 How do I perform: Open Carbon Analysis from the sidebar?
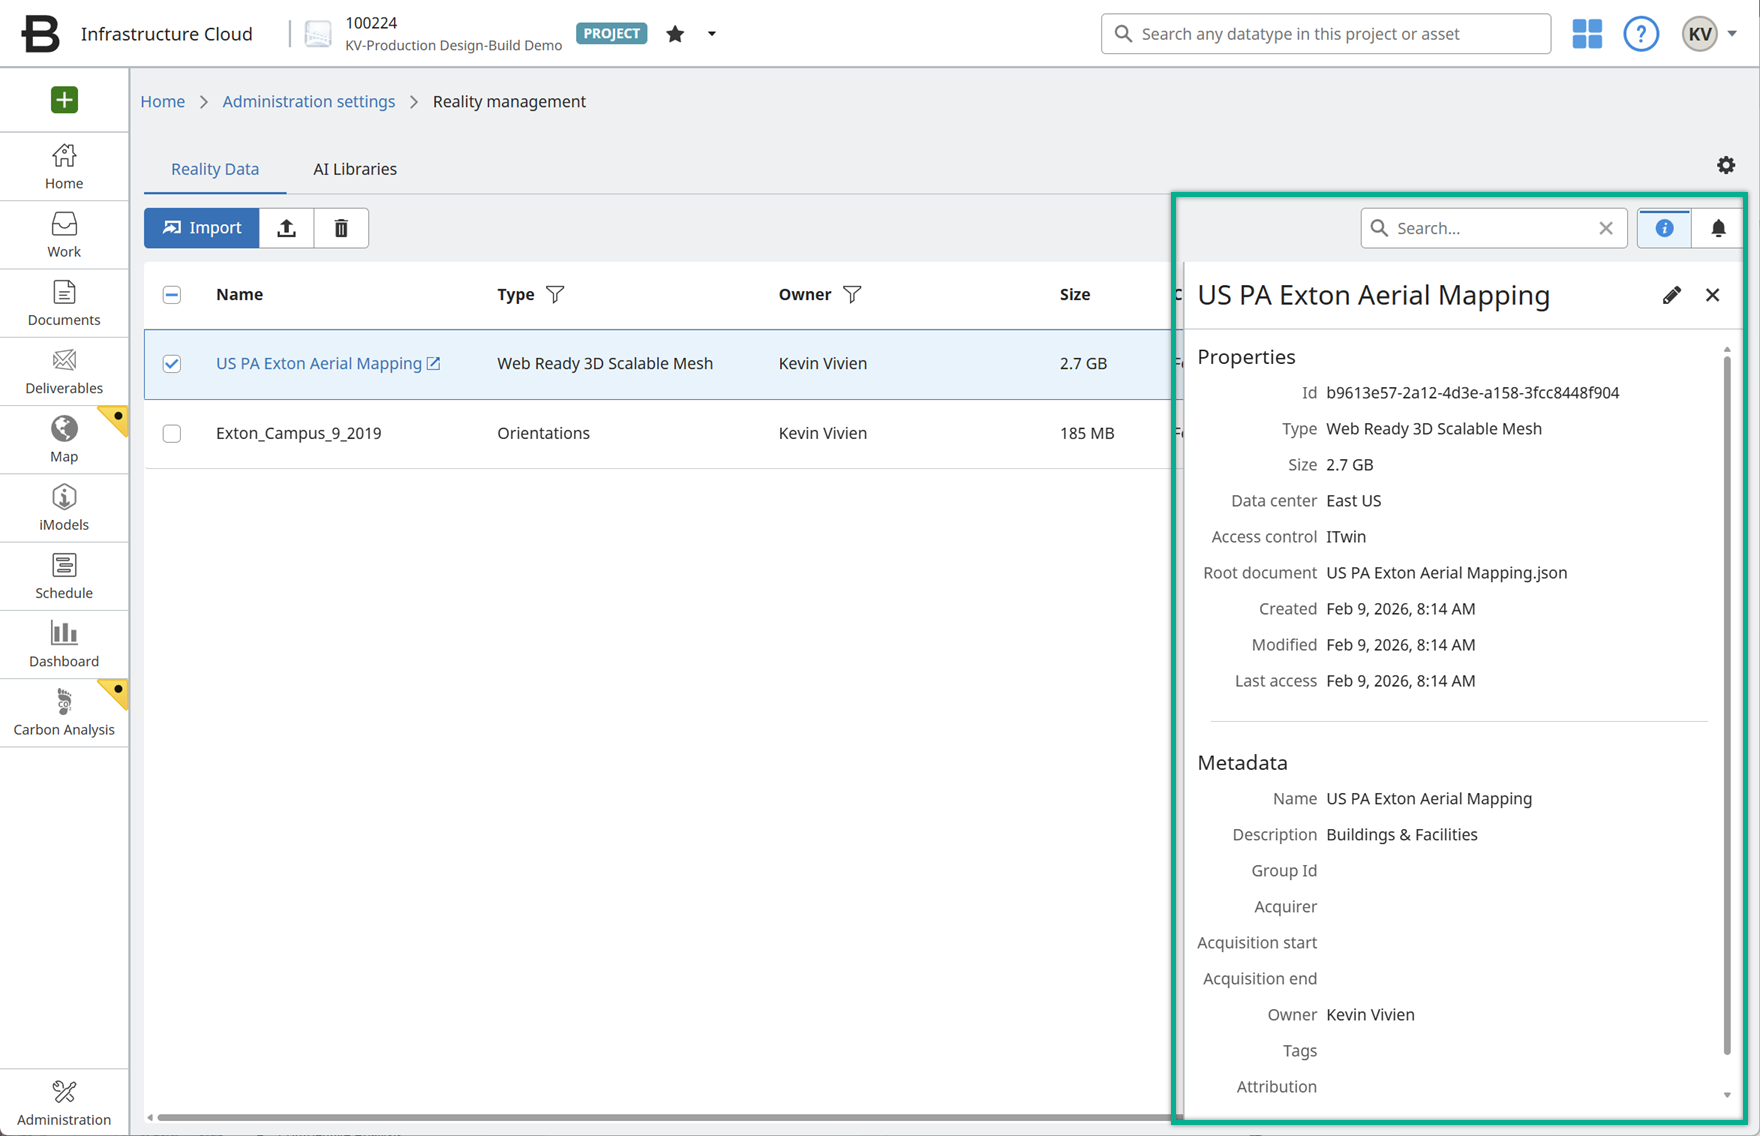64,713
